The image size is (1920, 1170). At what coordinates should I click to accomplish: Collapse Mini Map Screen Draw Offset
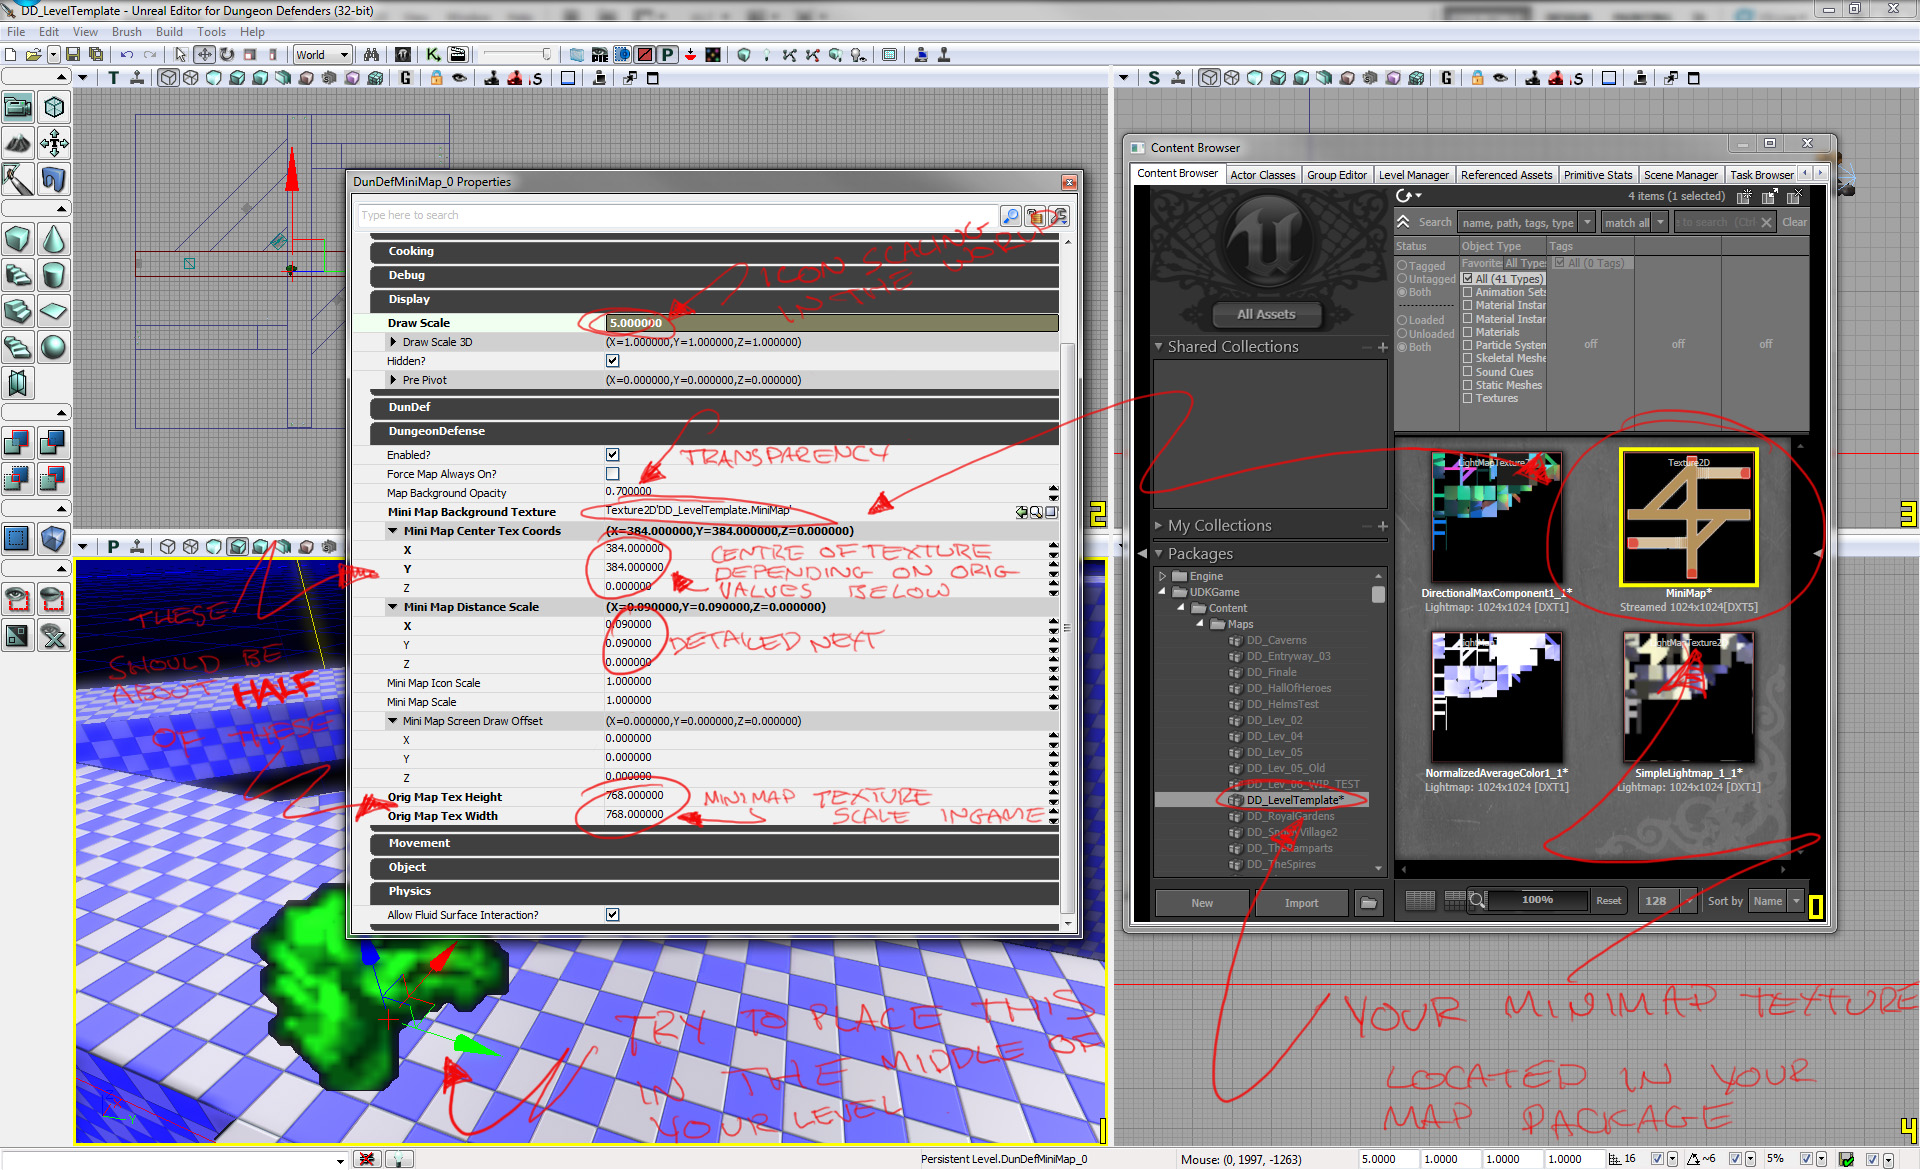tap(393, 721)
